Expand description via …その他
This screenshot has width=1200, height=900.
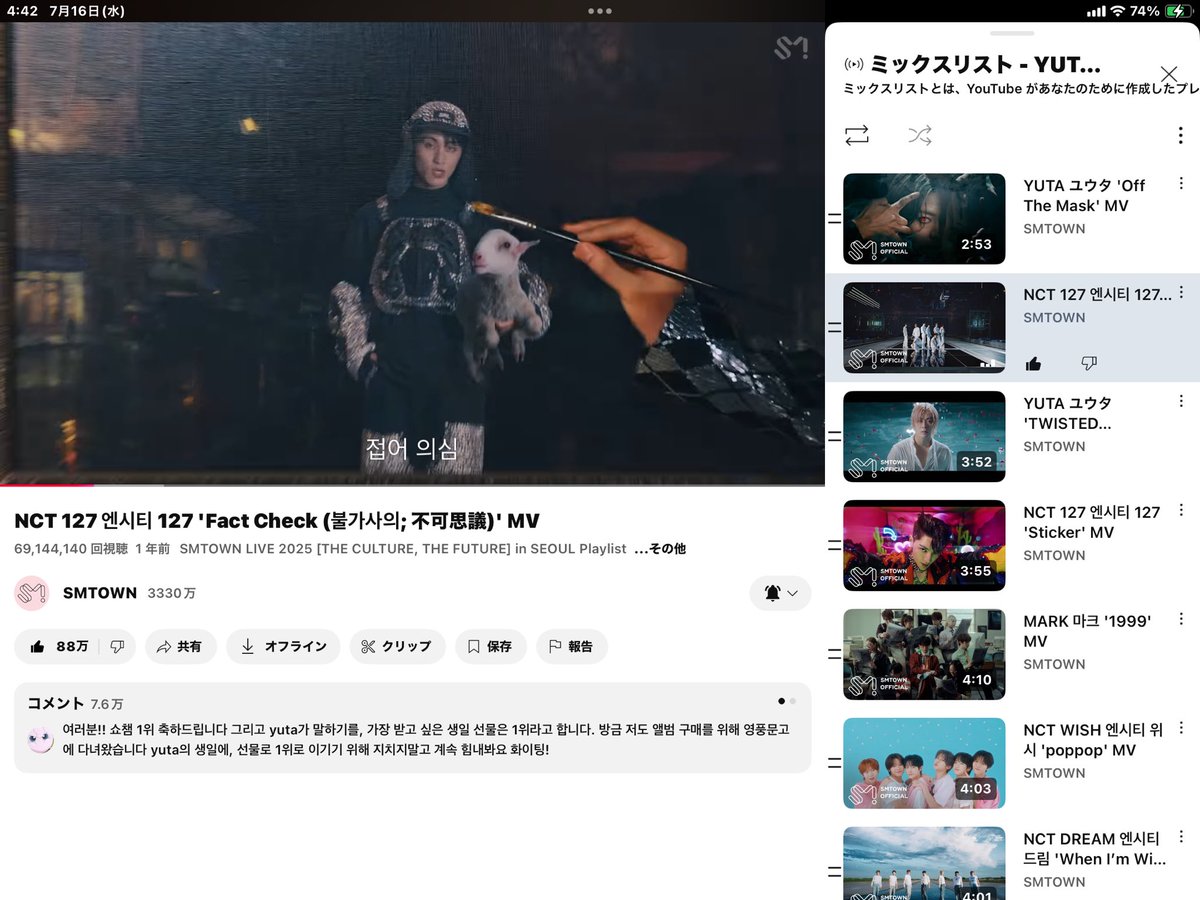point(660,549)
